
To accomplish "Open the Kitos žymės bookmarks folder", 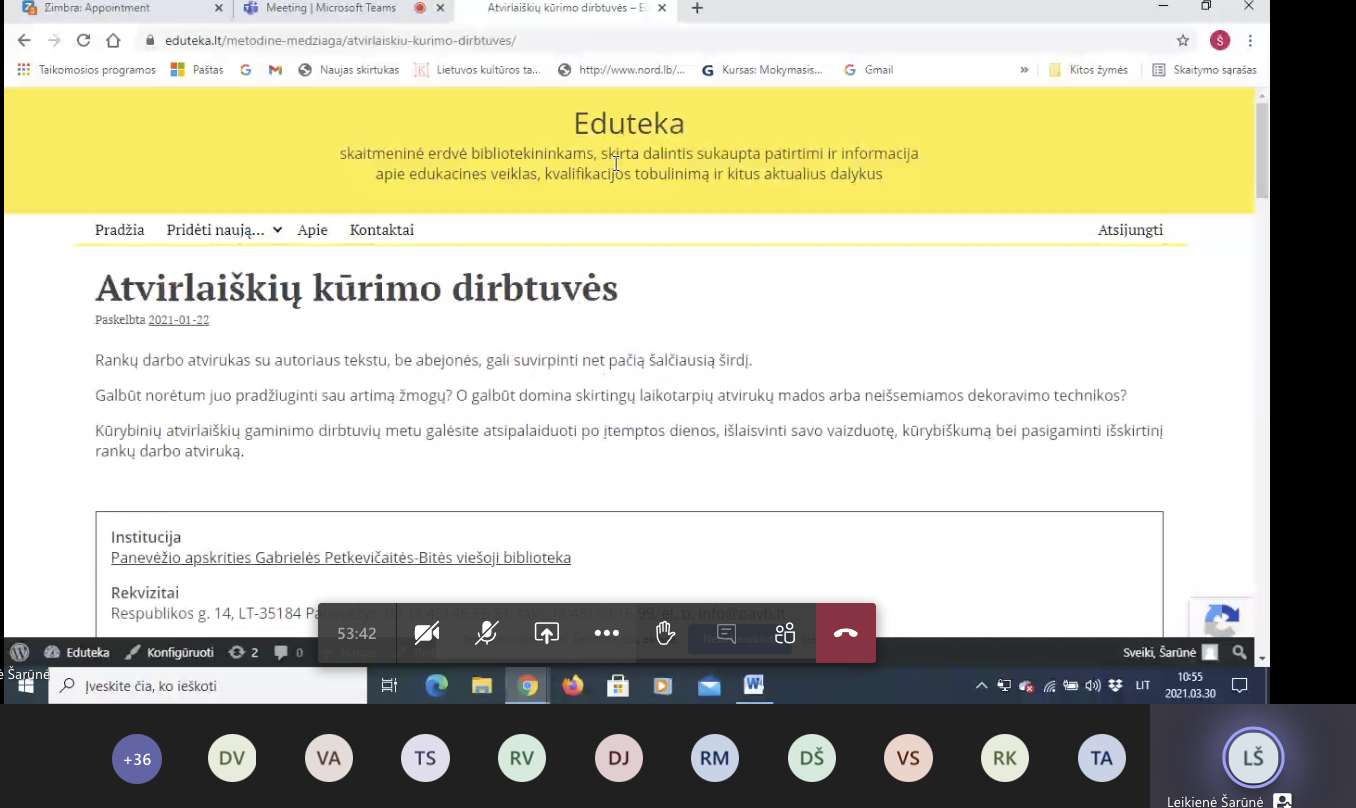I will [x=1088, y=70].
